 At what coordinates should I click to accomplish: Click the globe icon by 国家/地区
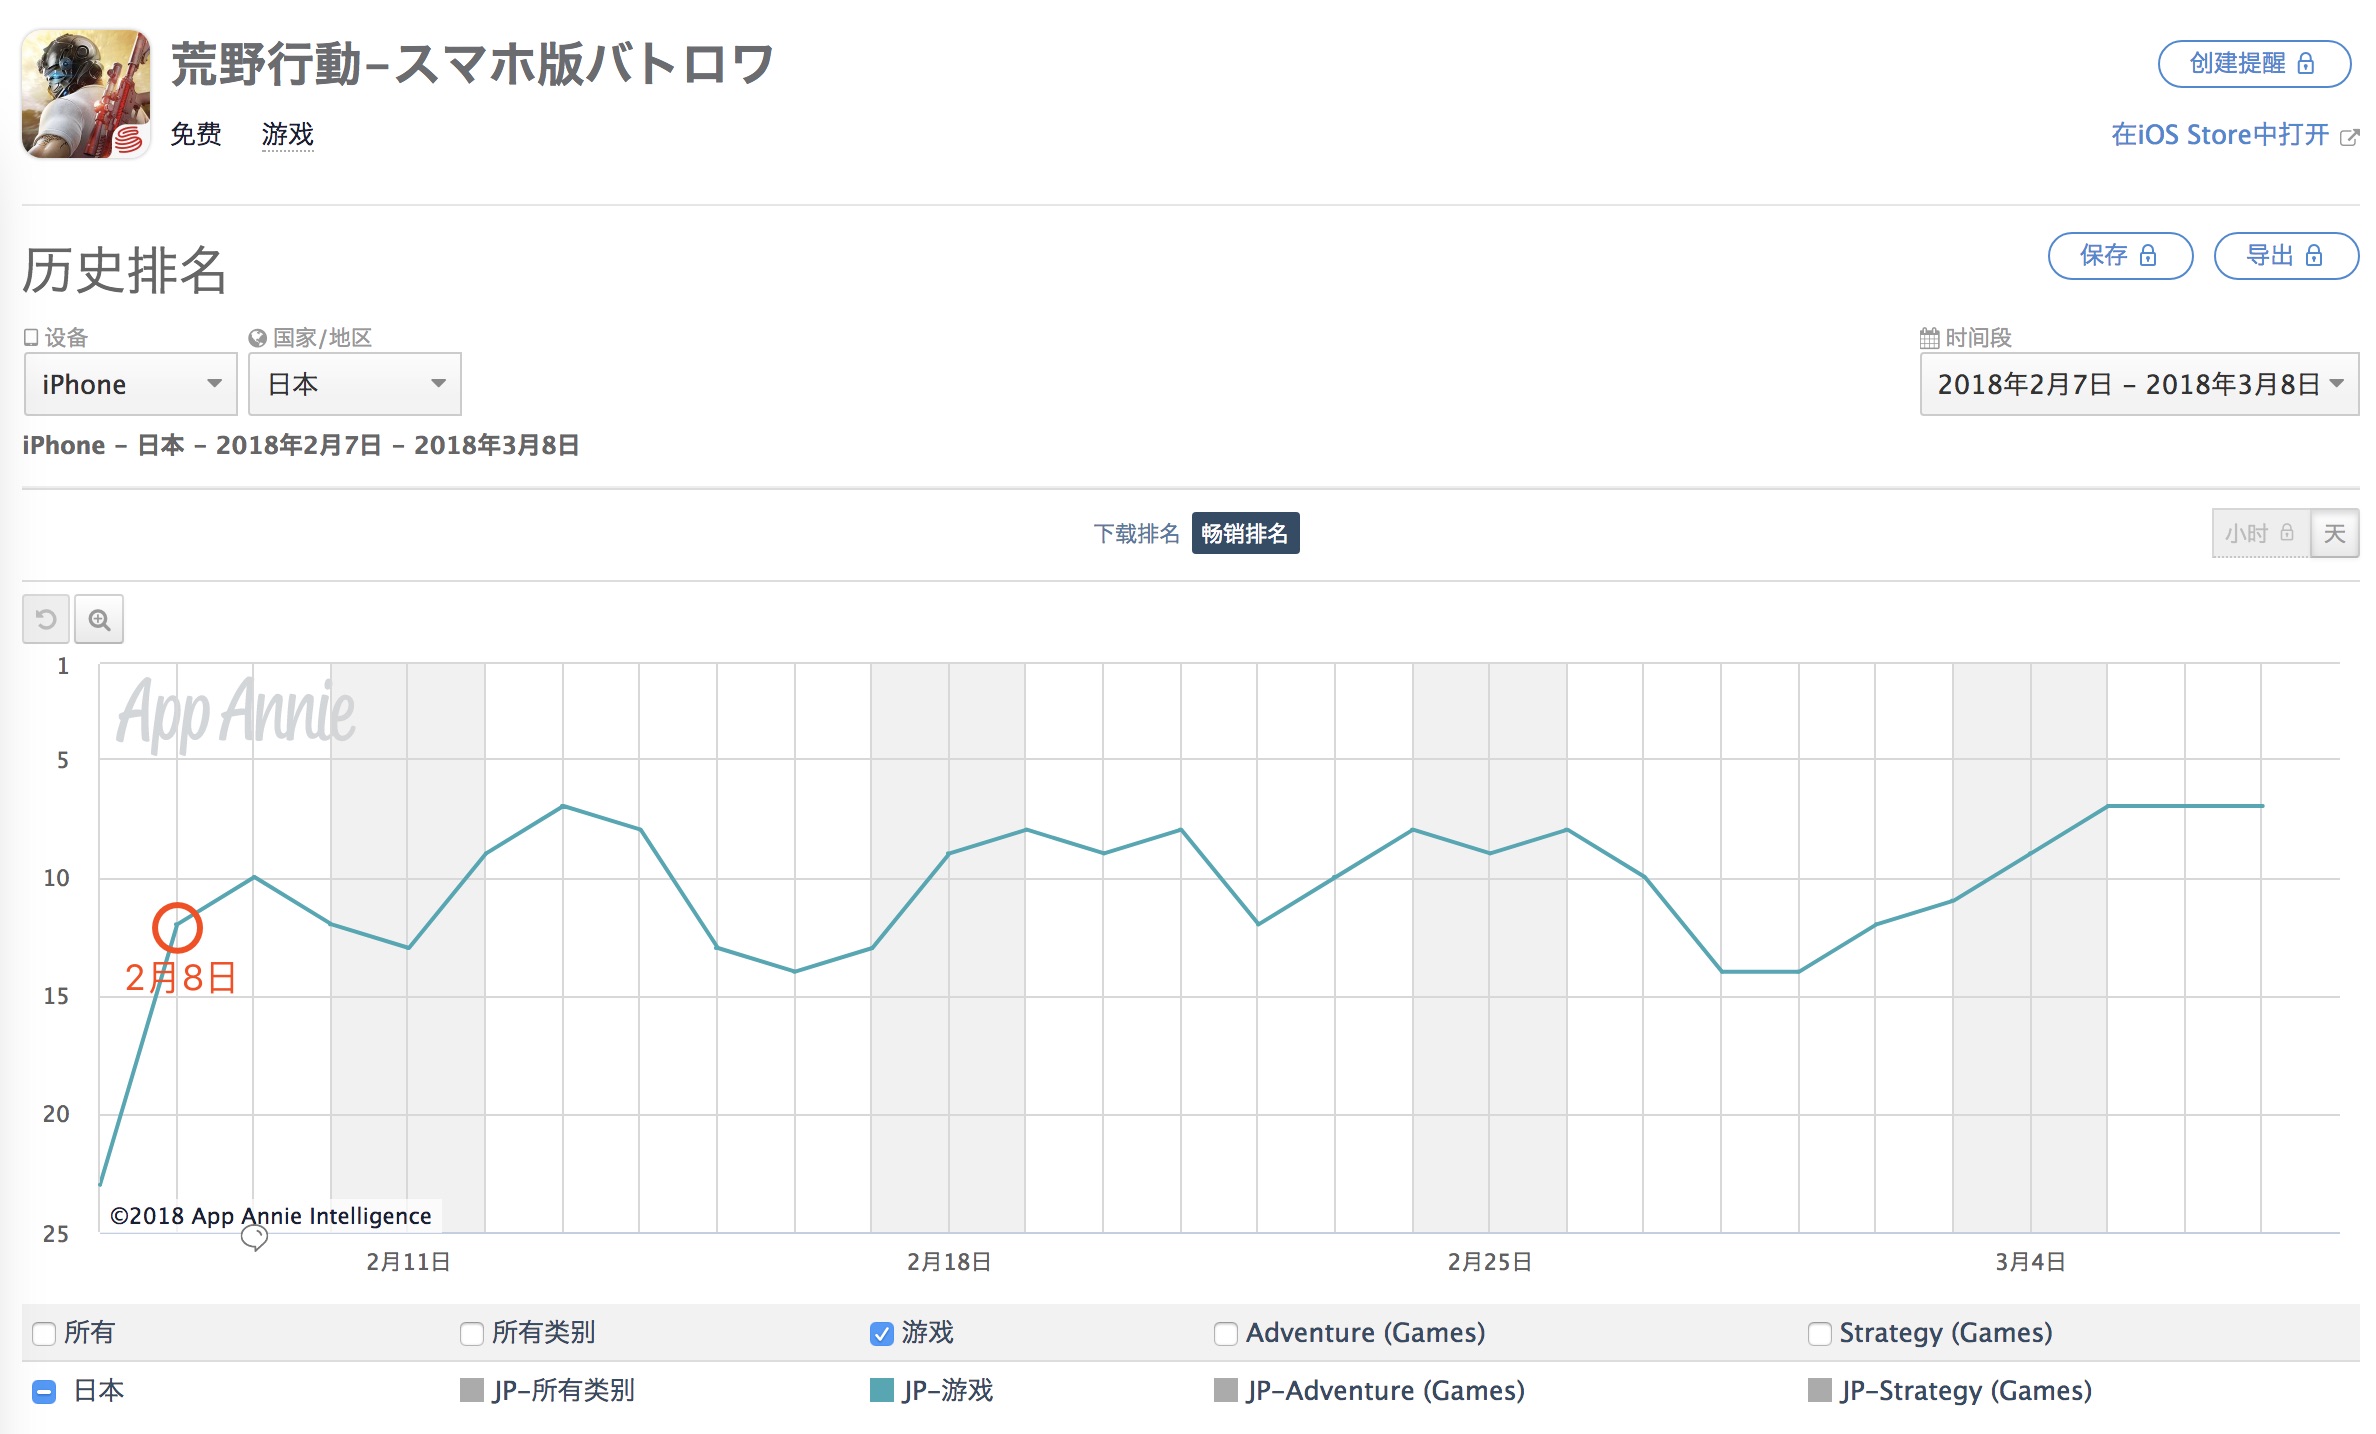(257, 338)
